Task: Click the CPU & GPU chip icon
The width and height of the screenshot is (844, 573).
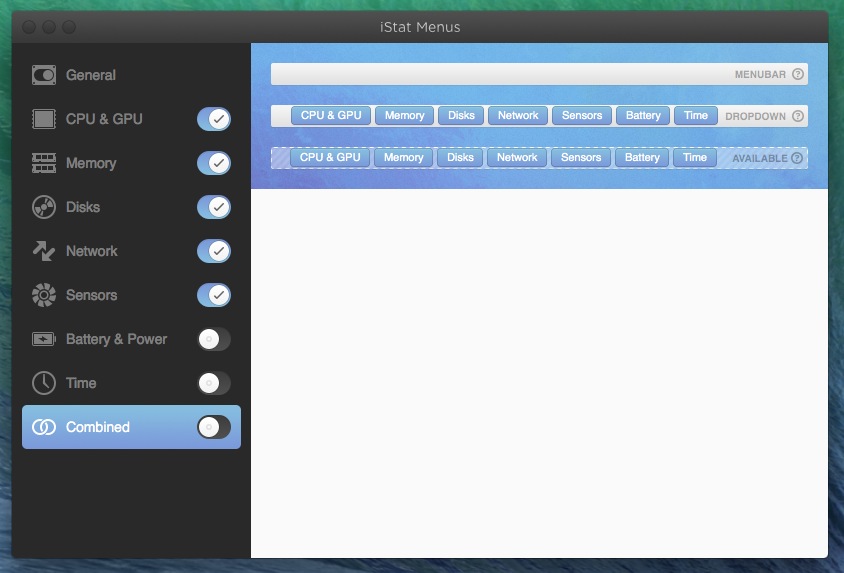Action: tap(44, 119)
